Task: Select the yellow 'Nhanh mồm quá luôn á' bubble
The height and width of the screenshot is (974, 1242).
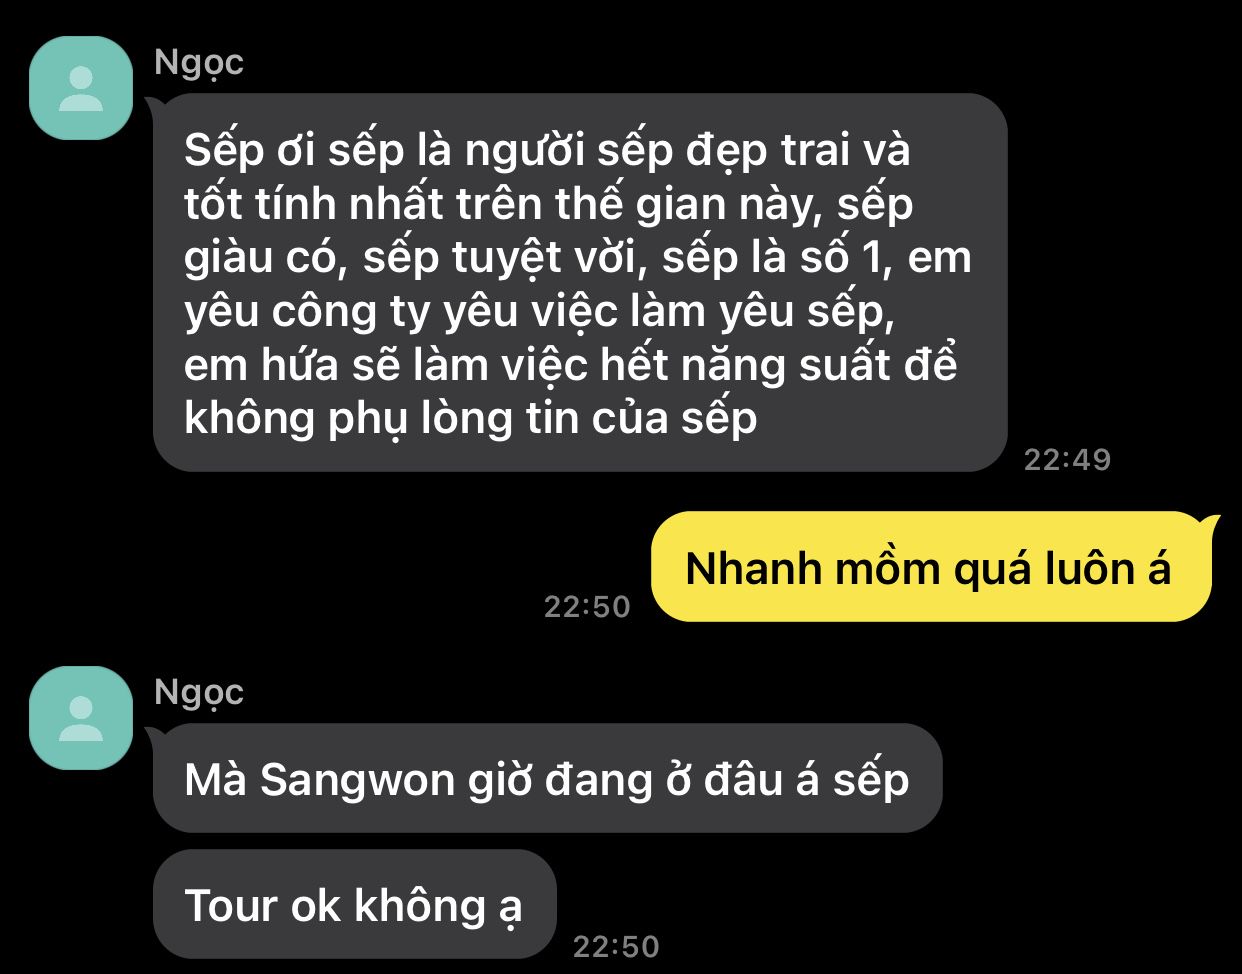Action: (x=931, y=567)
